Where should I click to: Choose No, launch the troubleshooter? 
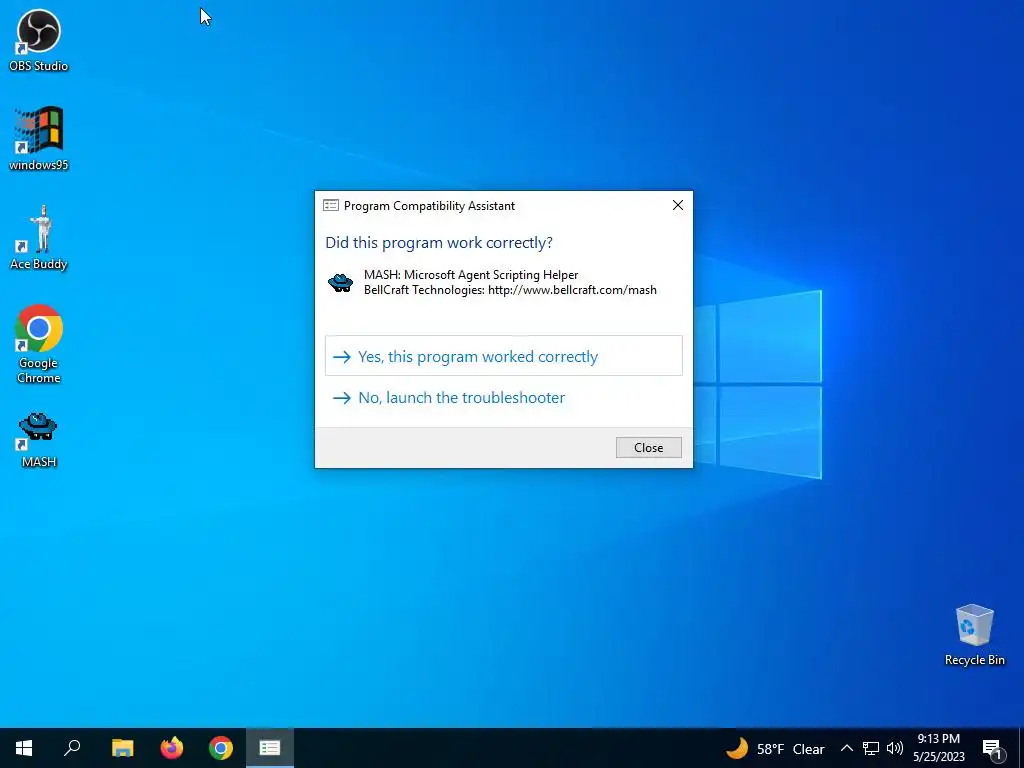point(504,397)
